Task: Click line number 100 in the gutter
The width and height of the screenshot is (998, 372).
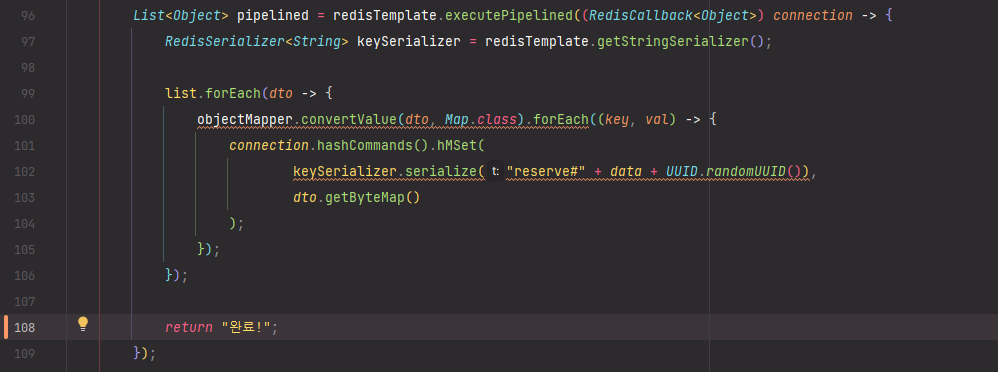Action: click(x=24, y=120)
